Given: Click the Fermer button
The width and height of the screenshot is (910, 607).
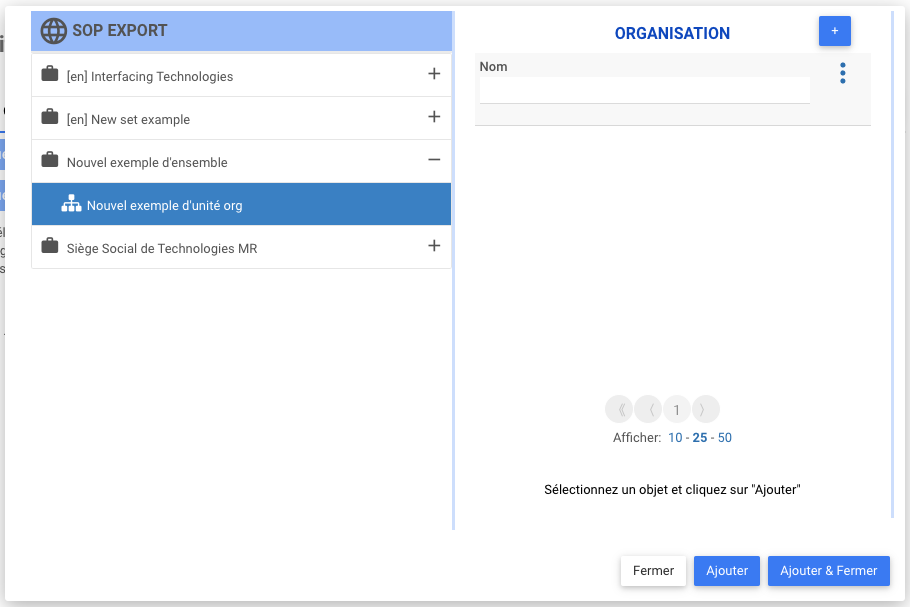Looking at the screenshot, I should point(653,571).
